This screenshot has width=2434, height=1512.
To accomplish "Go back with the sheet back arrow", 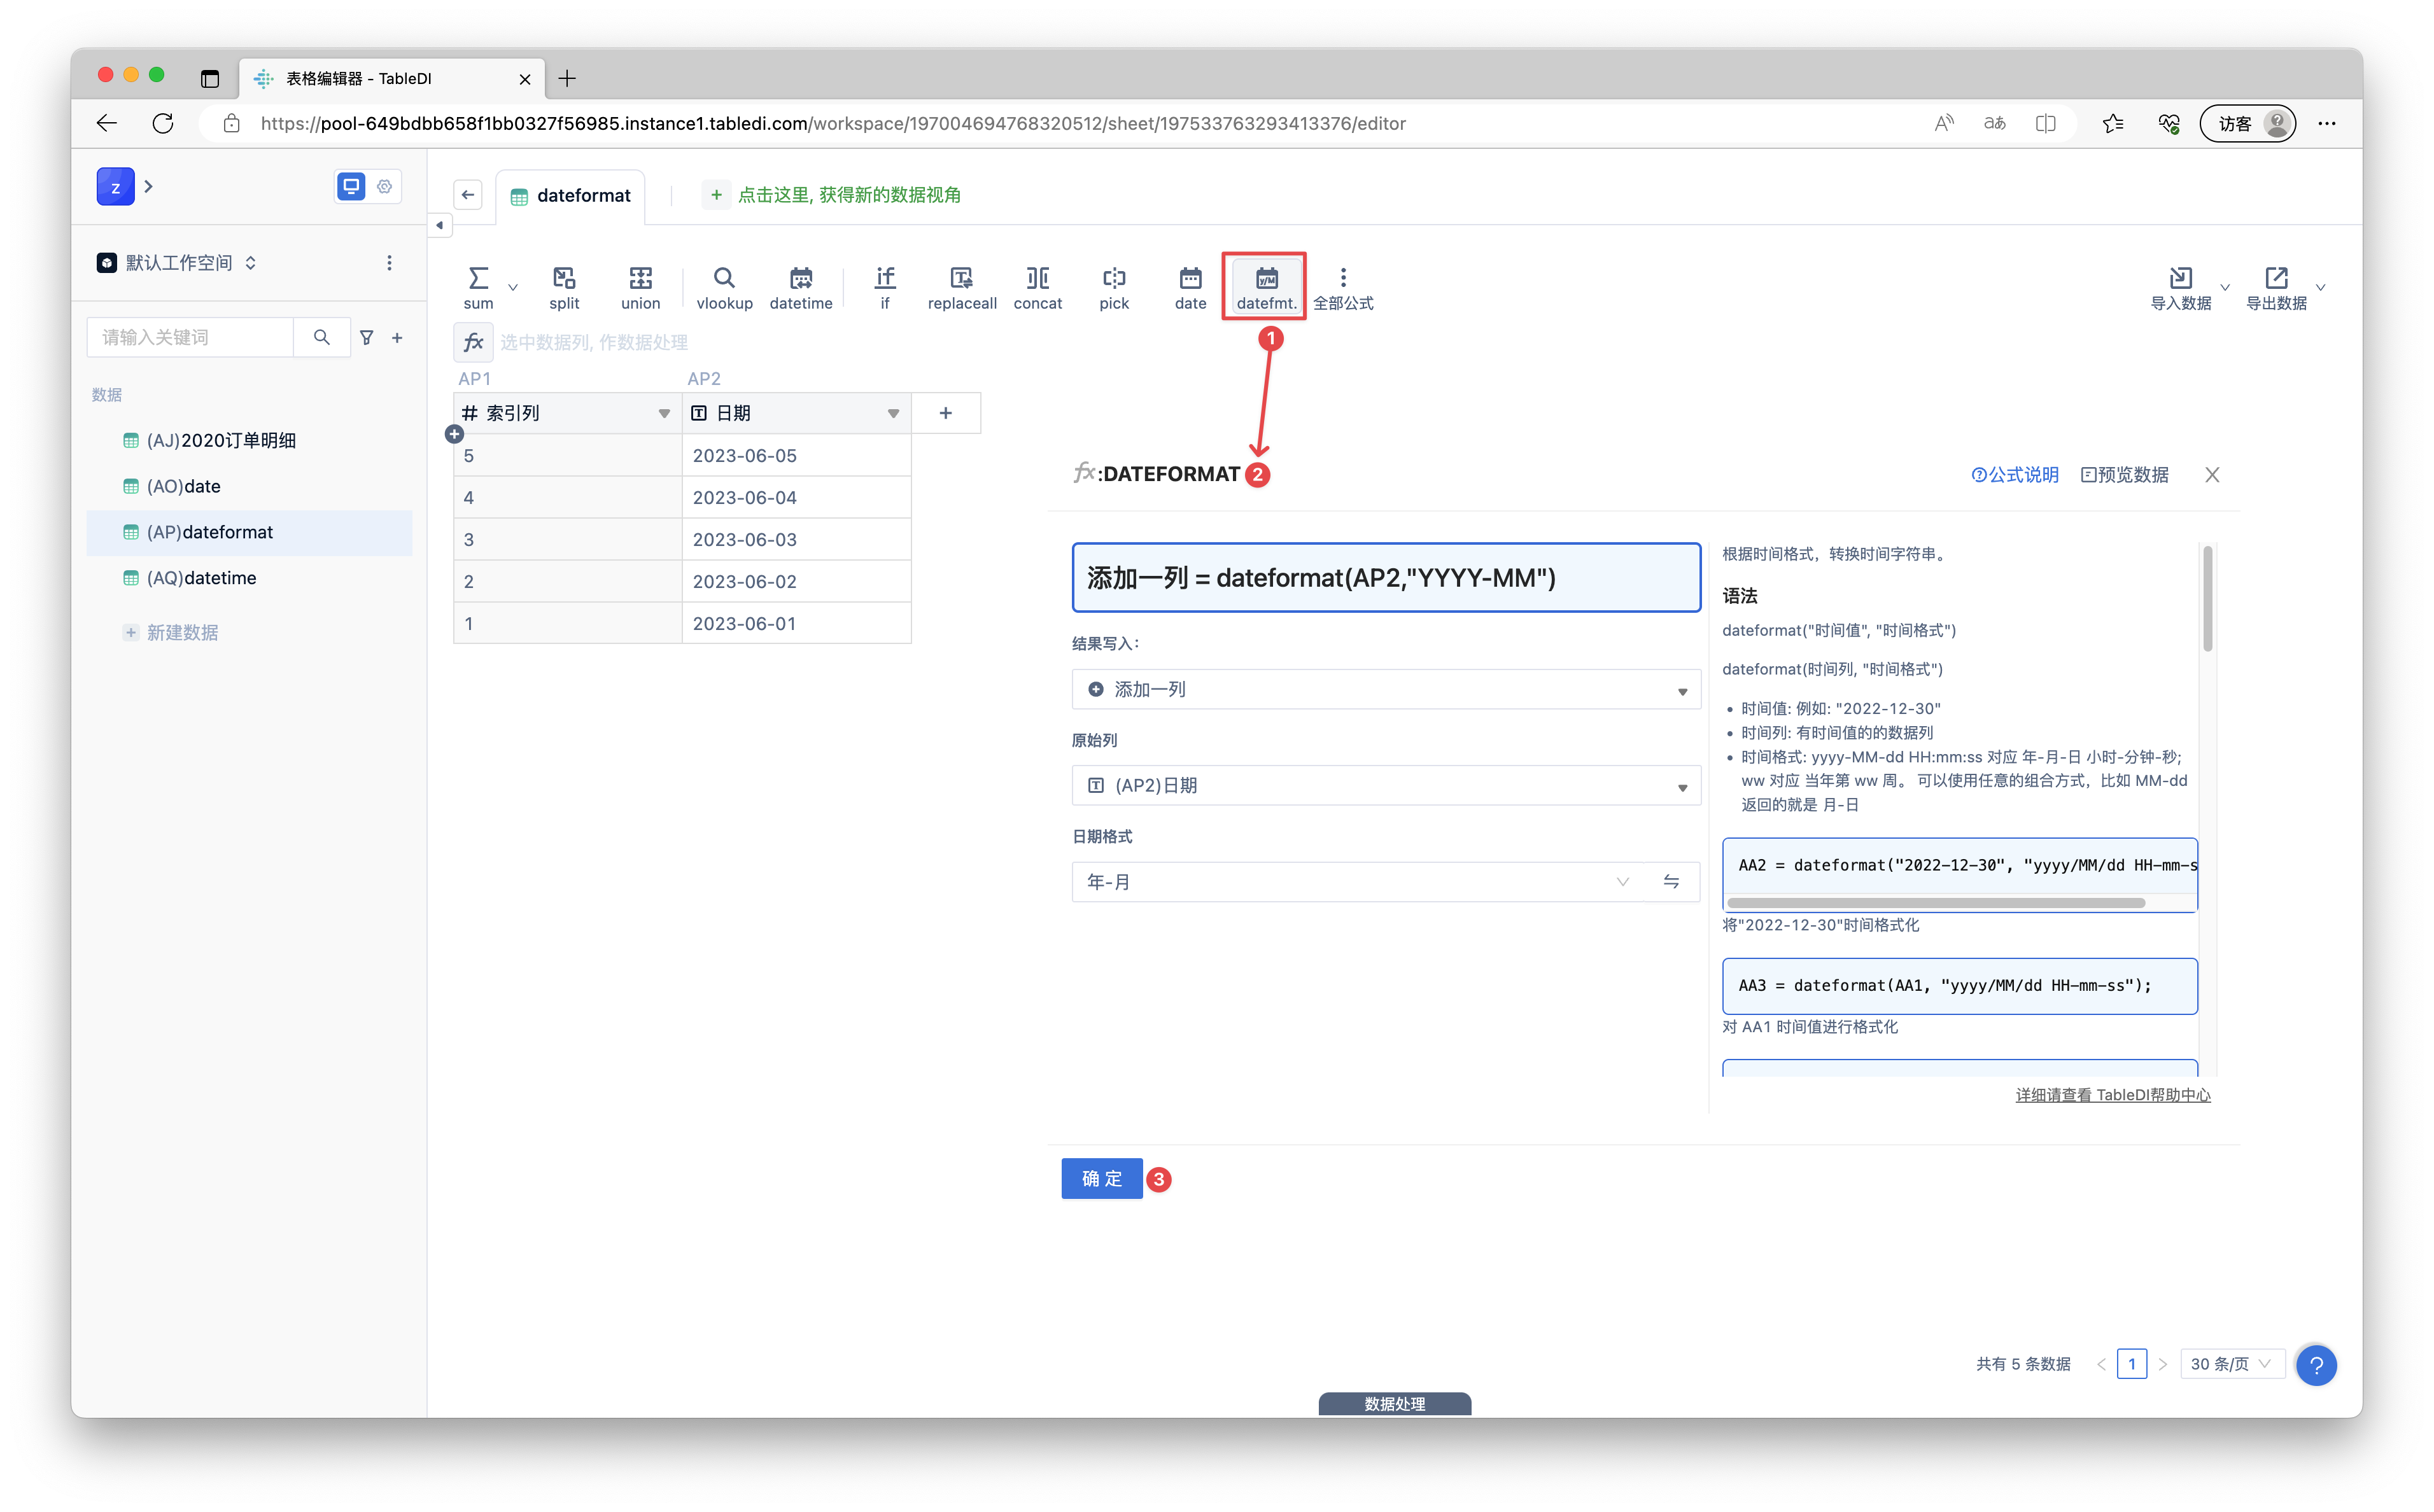I will [468, 195].
